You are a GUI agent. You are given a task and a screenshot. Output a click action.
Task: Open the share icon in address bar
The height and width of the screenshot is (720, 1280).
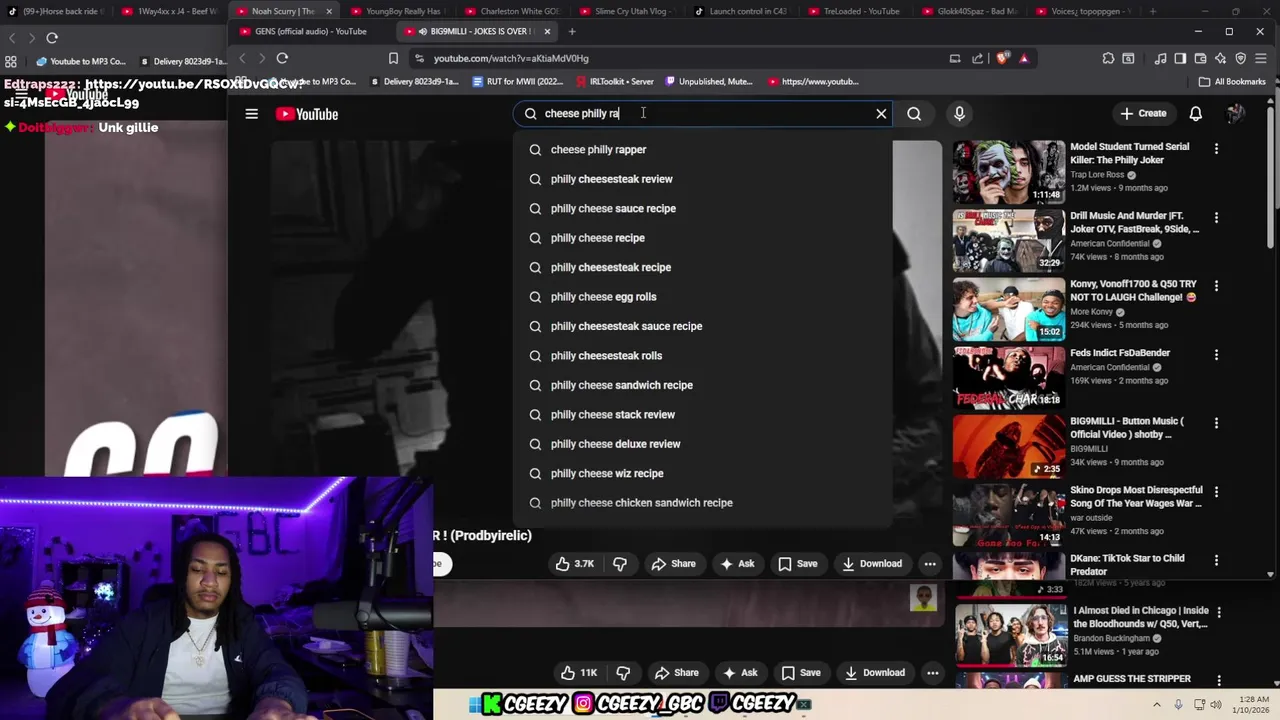[978, 58]
